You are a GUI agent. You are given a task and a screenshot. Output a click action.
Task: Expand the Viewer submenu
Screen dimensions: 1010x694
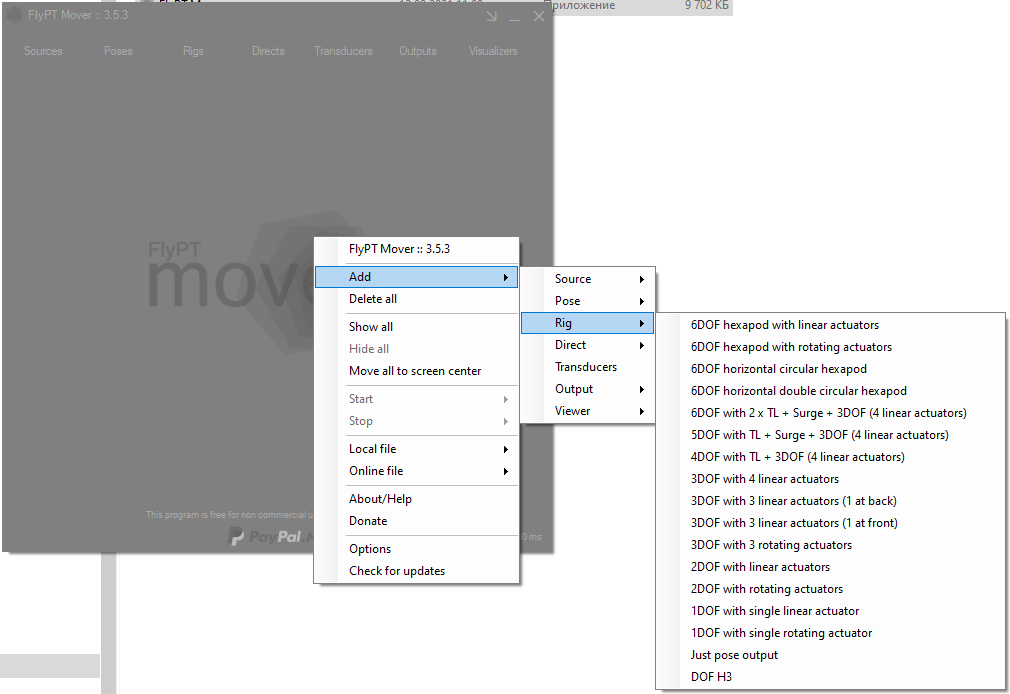click(x=587, y=411)
